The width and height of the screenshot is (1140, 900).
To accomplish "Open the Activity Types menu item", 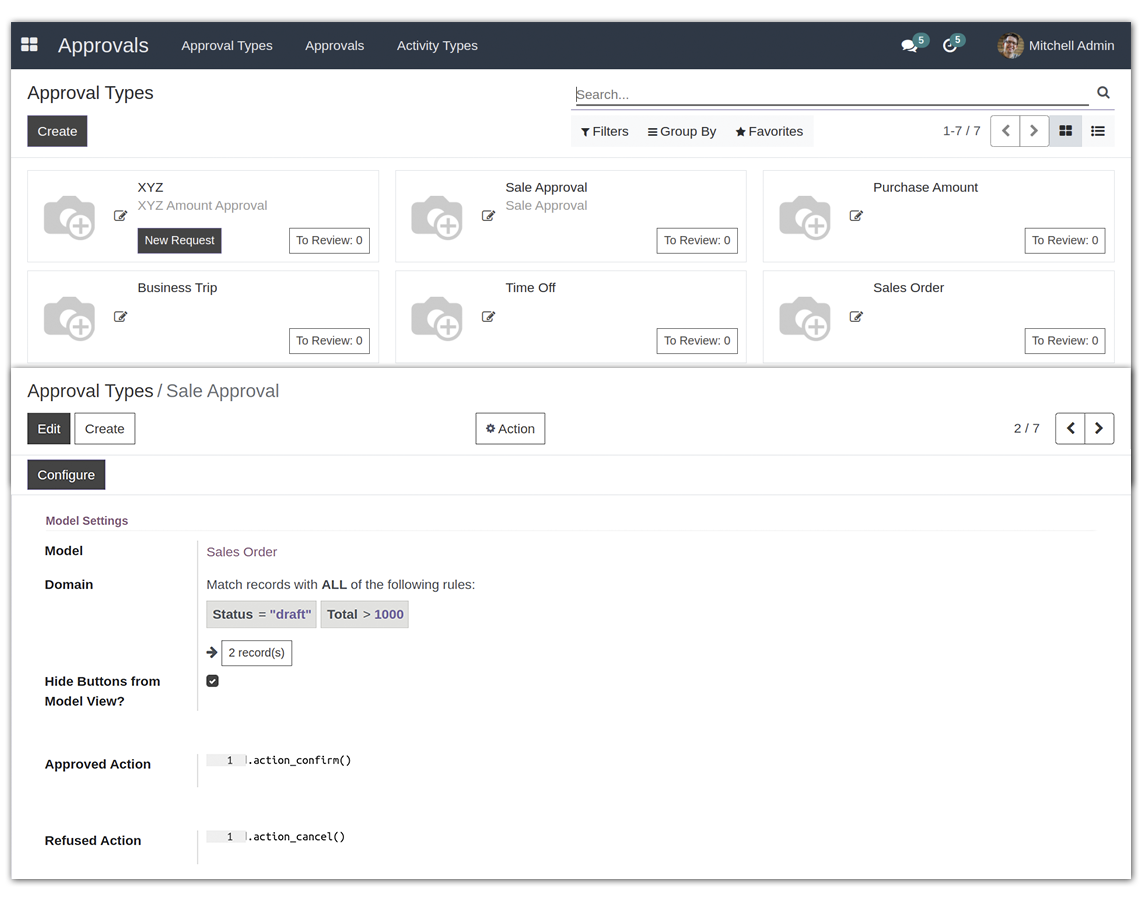I will click(x=437, y=46).
